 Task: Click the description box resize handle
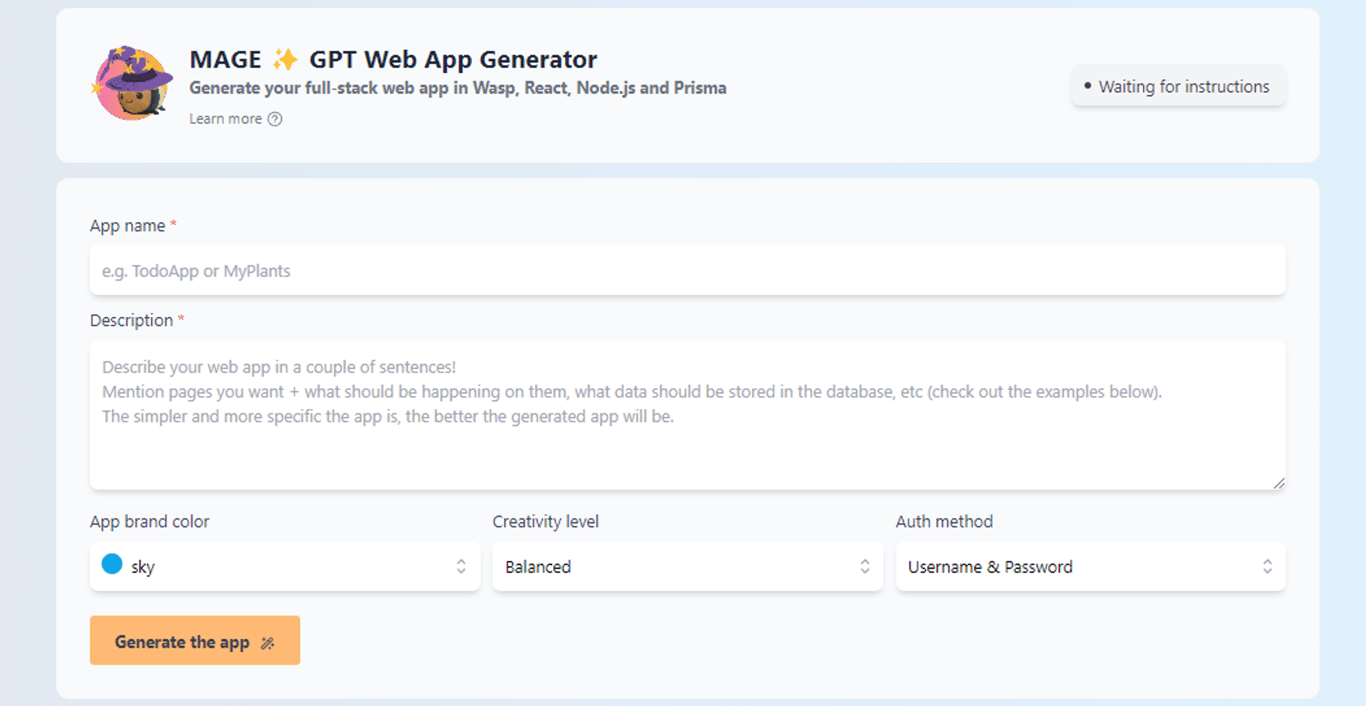[1278, 483]
